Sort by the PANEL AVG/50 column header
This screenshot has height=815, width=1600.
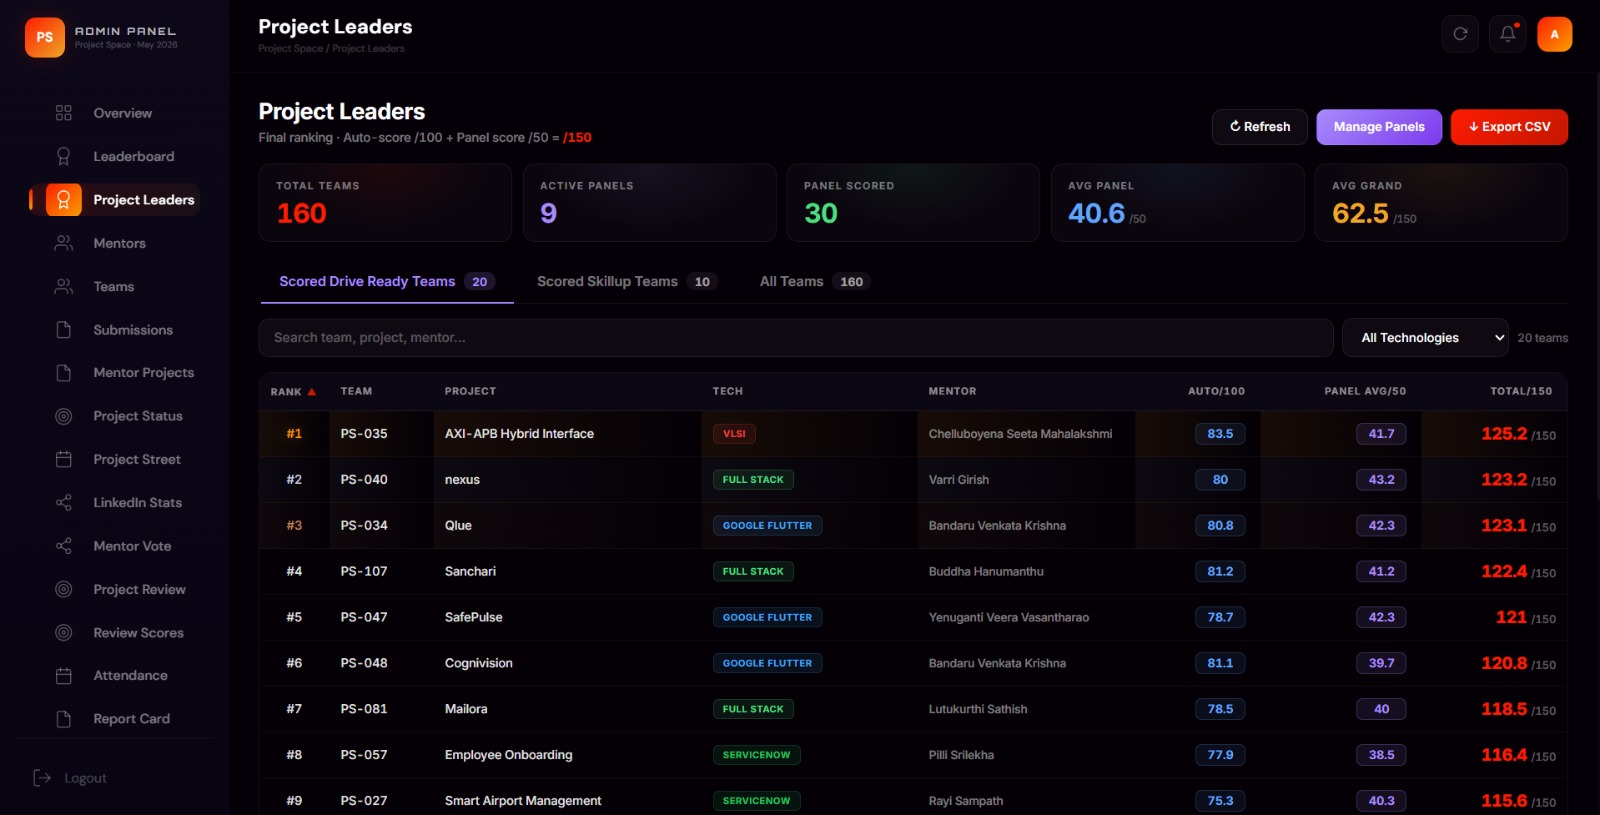(x=1365, y=392)
